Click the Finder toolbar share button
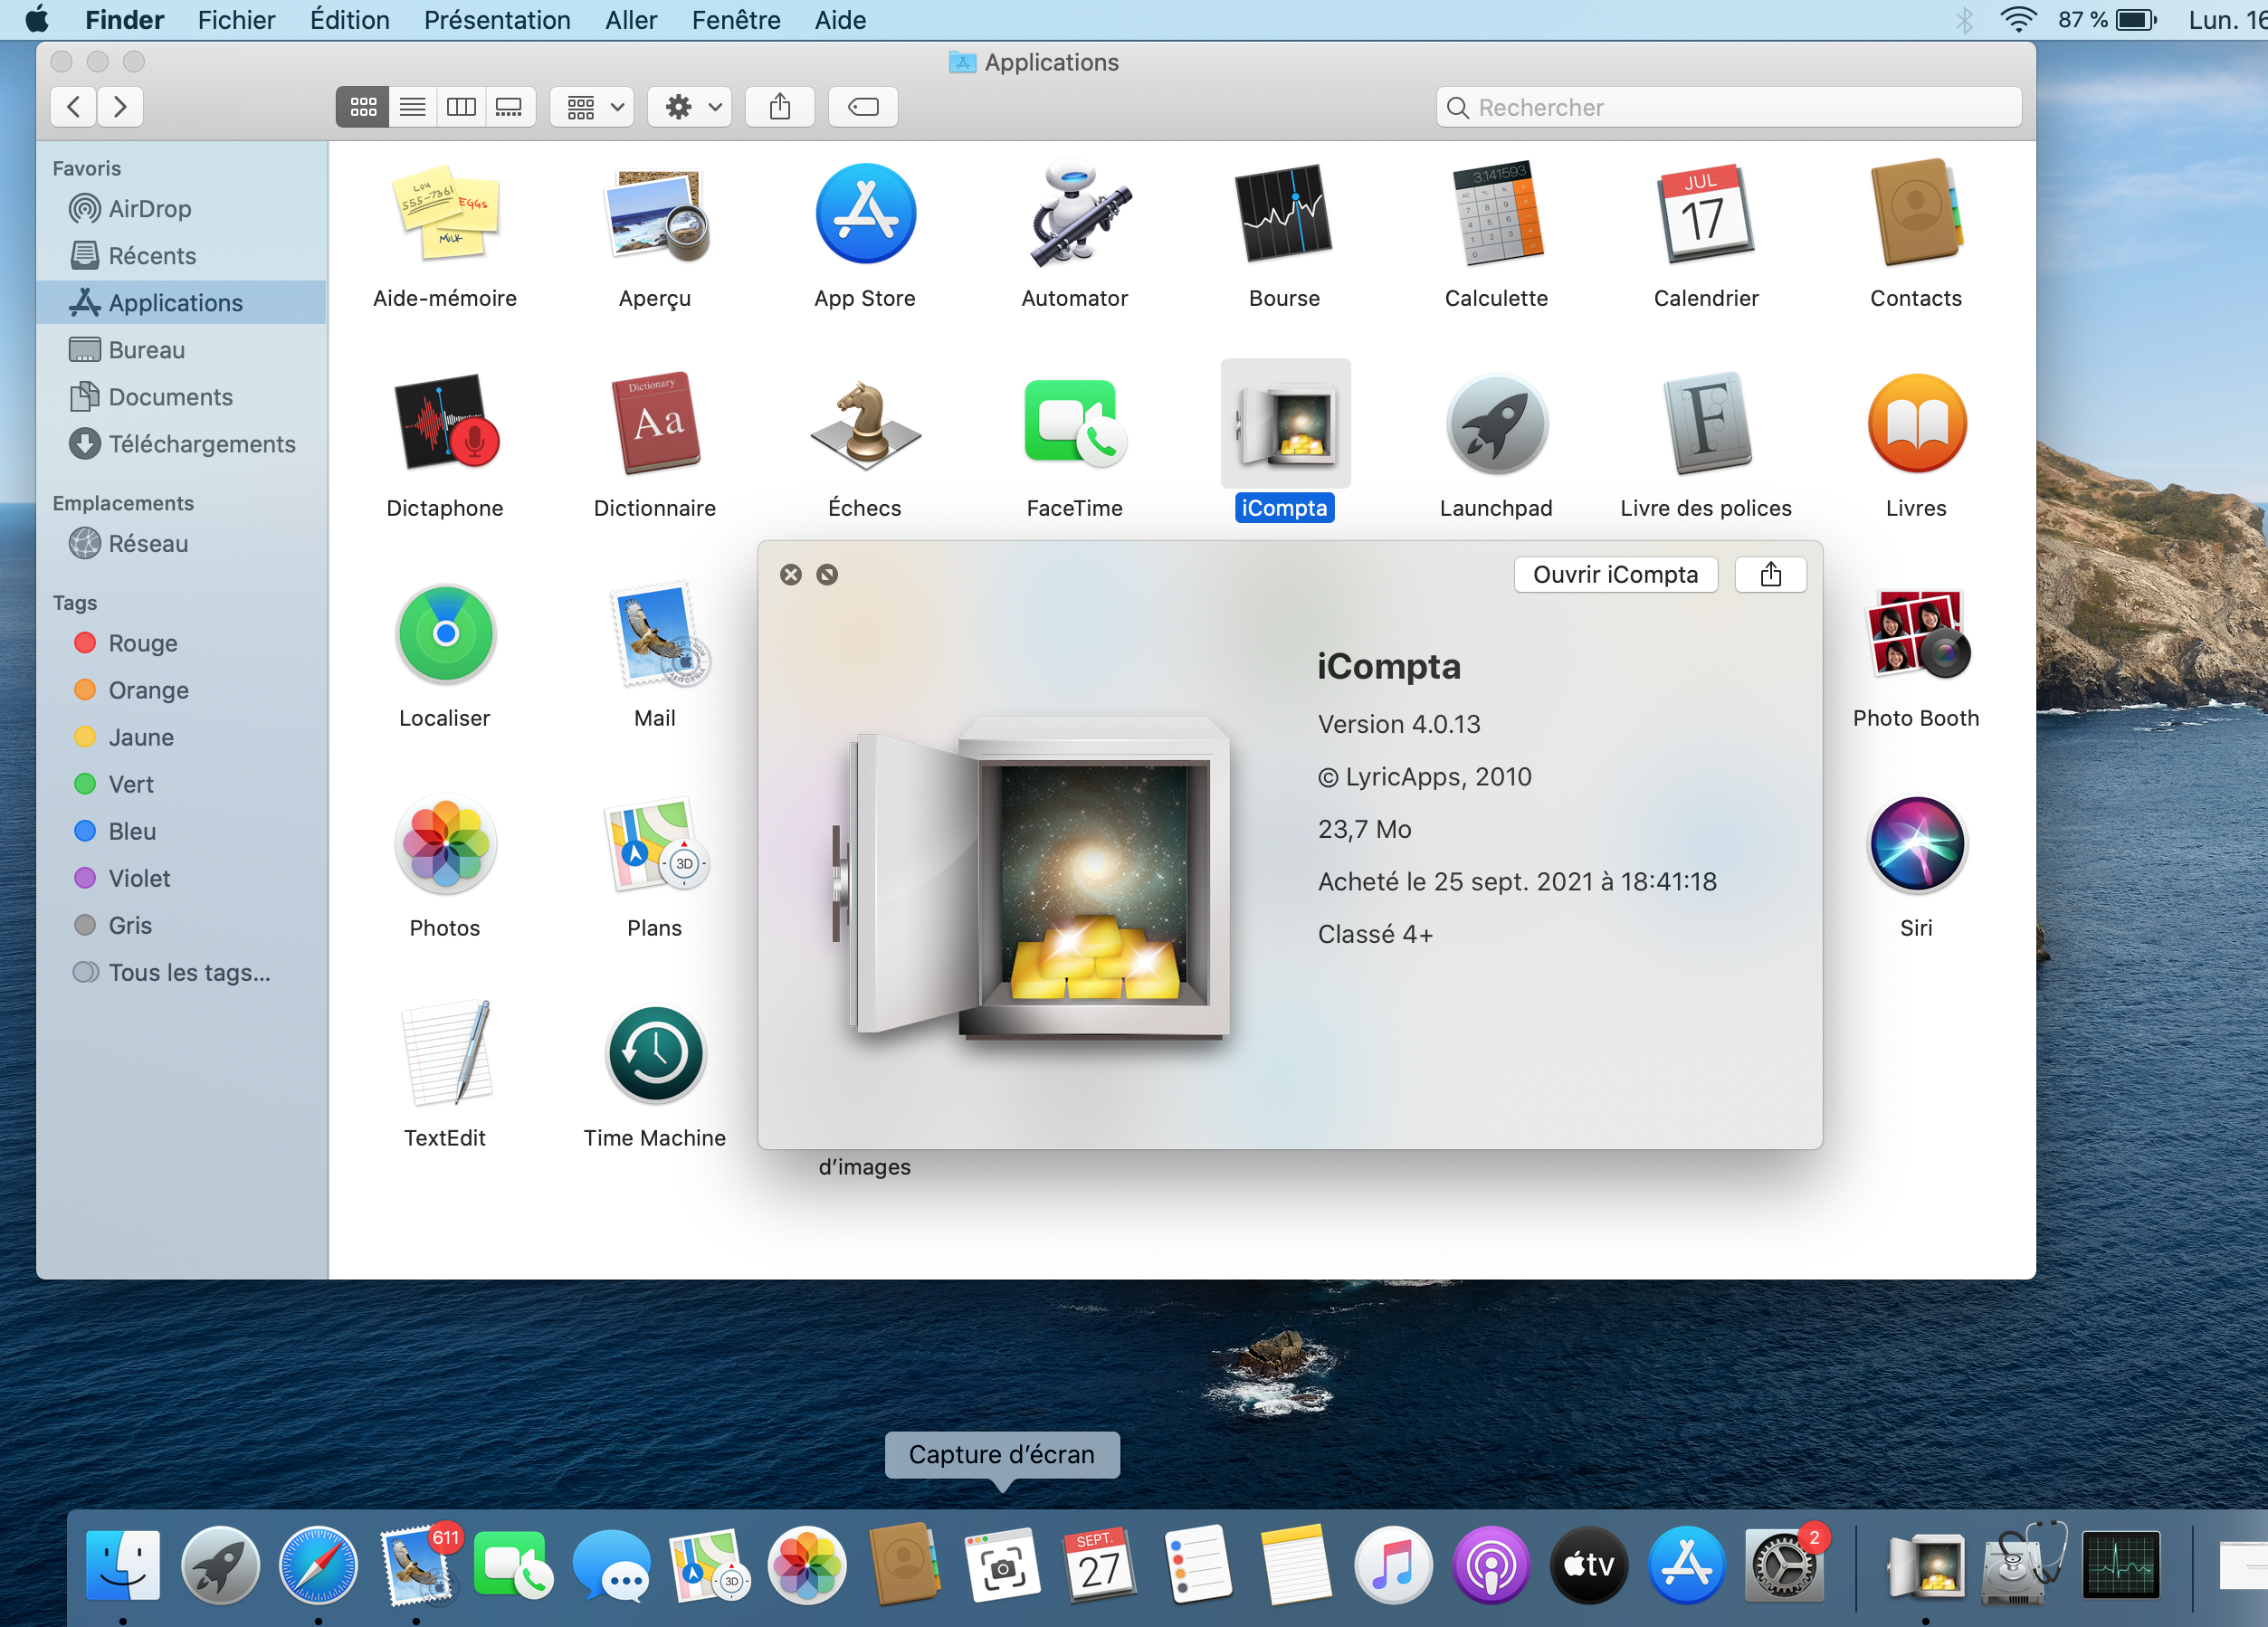Screen dimensions: 2268x1627 [780, 107]
